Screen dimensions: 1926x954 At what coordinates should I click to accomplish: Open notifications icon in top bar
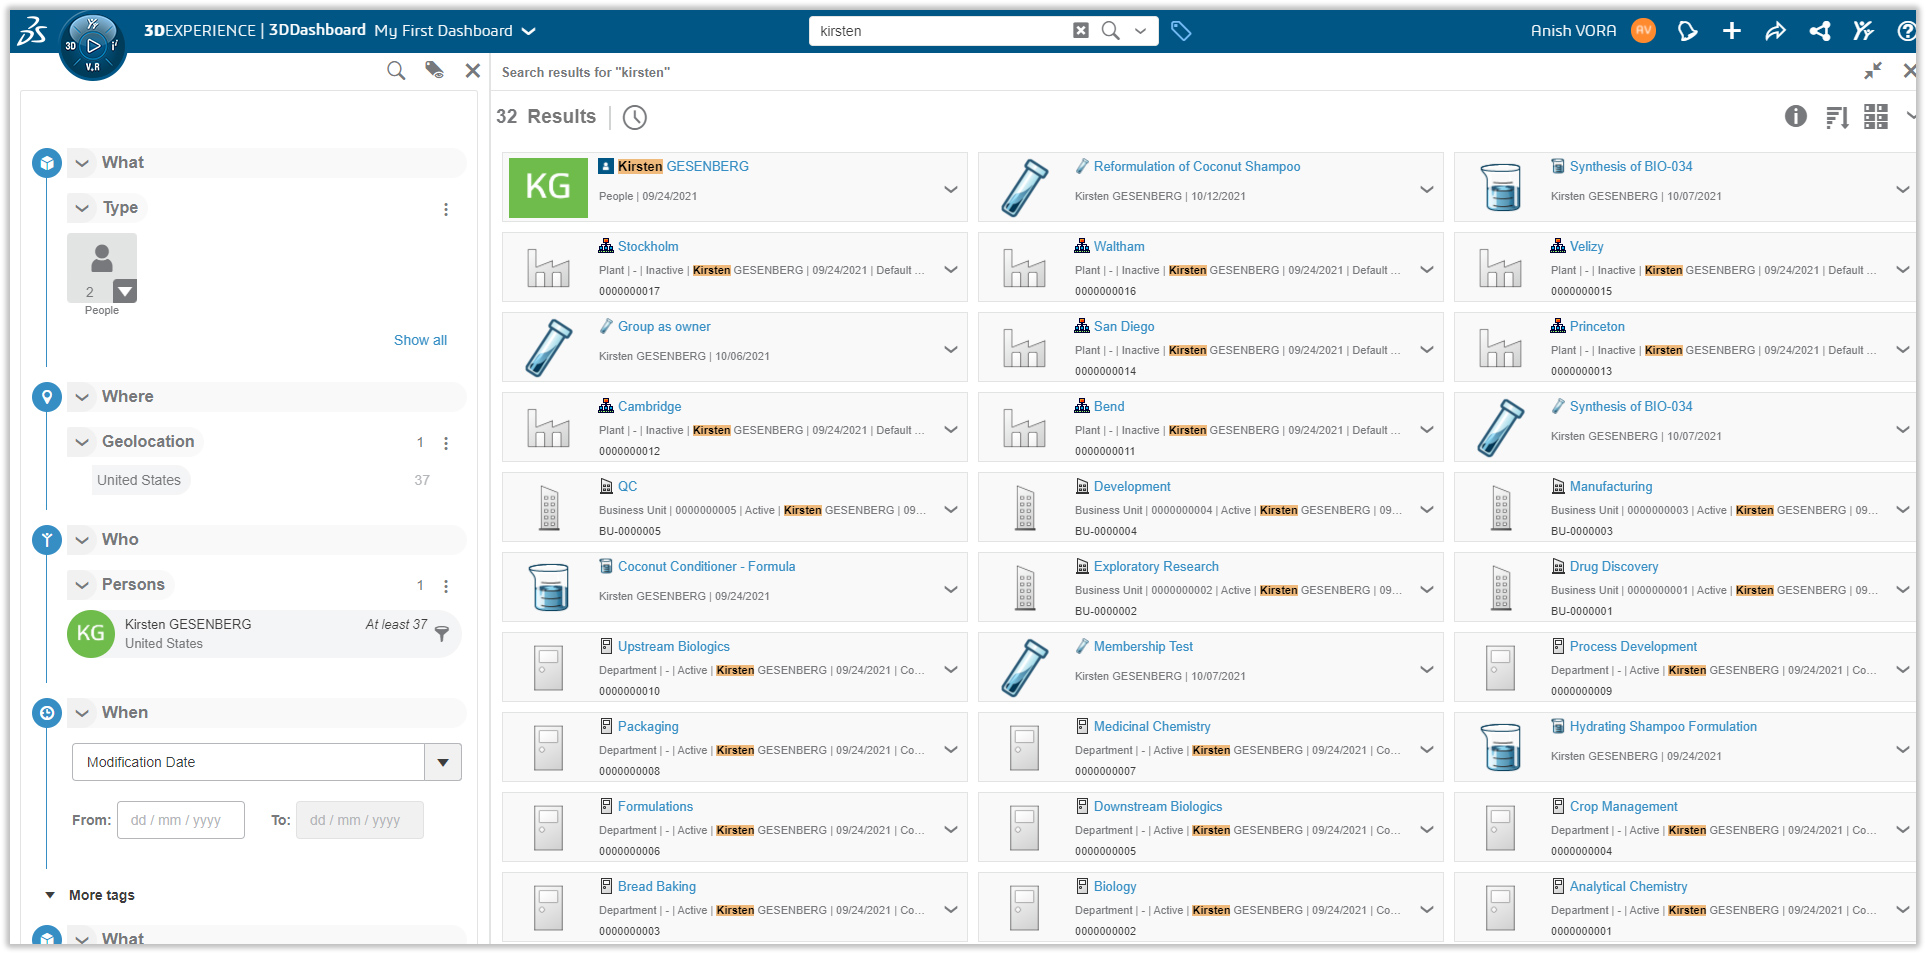click(1688, 31)
